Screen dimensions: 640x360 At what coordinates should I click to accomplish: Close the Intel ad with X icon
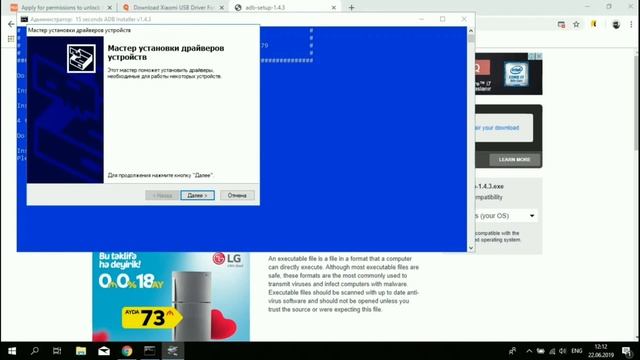tap(539, 56)
